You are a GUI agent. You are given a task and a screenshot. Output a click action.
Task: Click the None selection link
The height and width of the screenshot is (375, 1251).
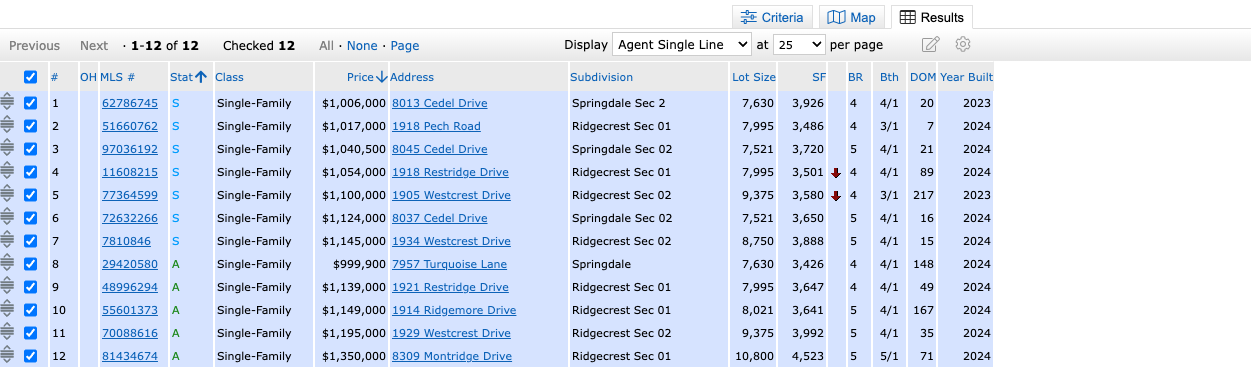click(x=362, y=46)
